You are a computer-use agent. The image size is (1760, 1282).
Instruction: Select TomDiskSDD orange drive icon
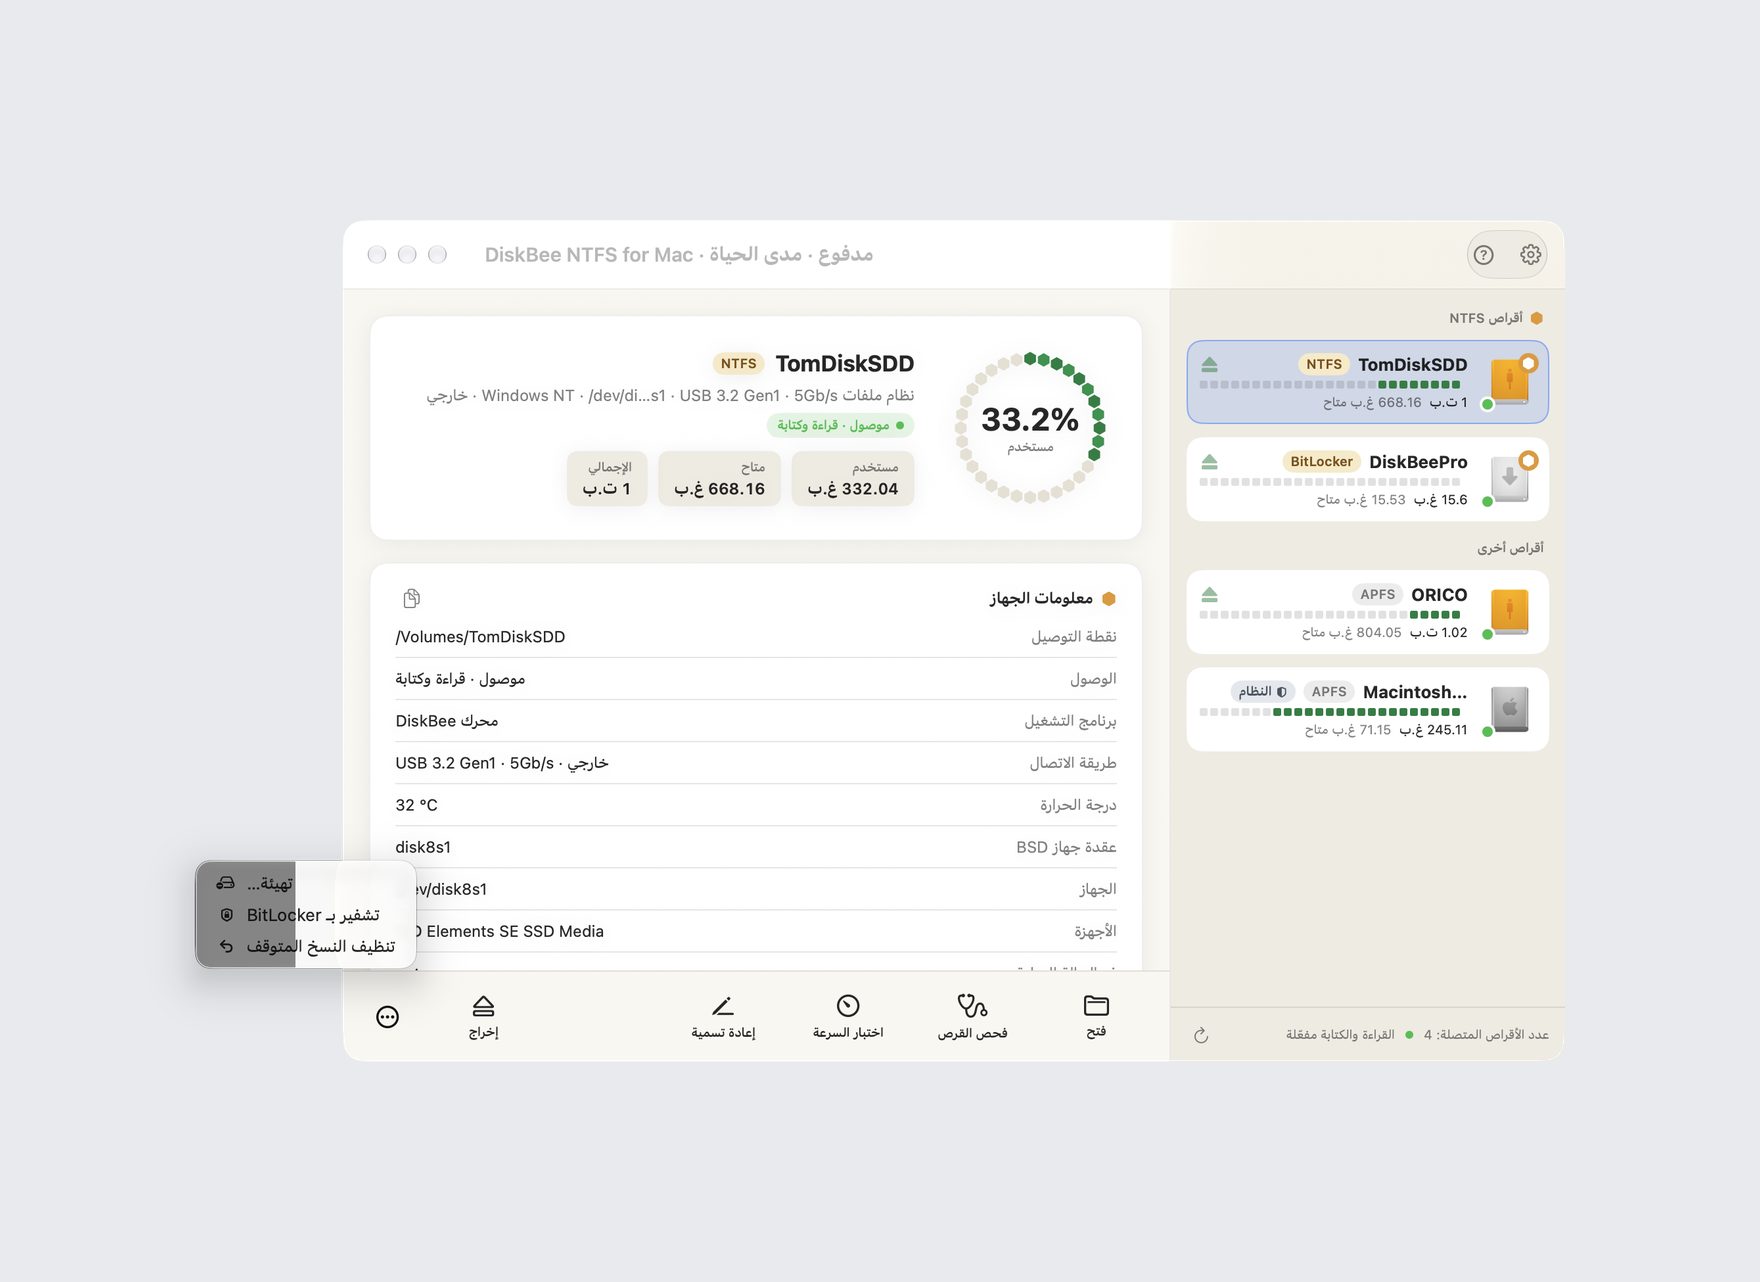click(x=1510, y=381)
